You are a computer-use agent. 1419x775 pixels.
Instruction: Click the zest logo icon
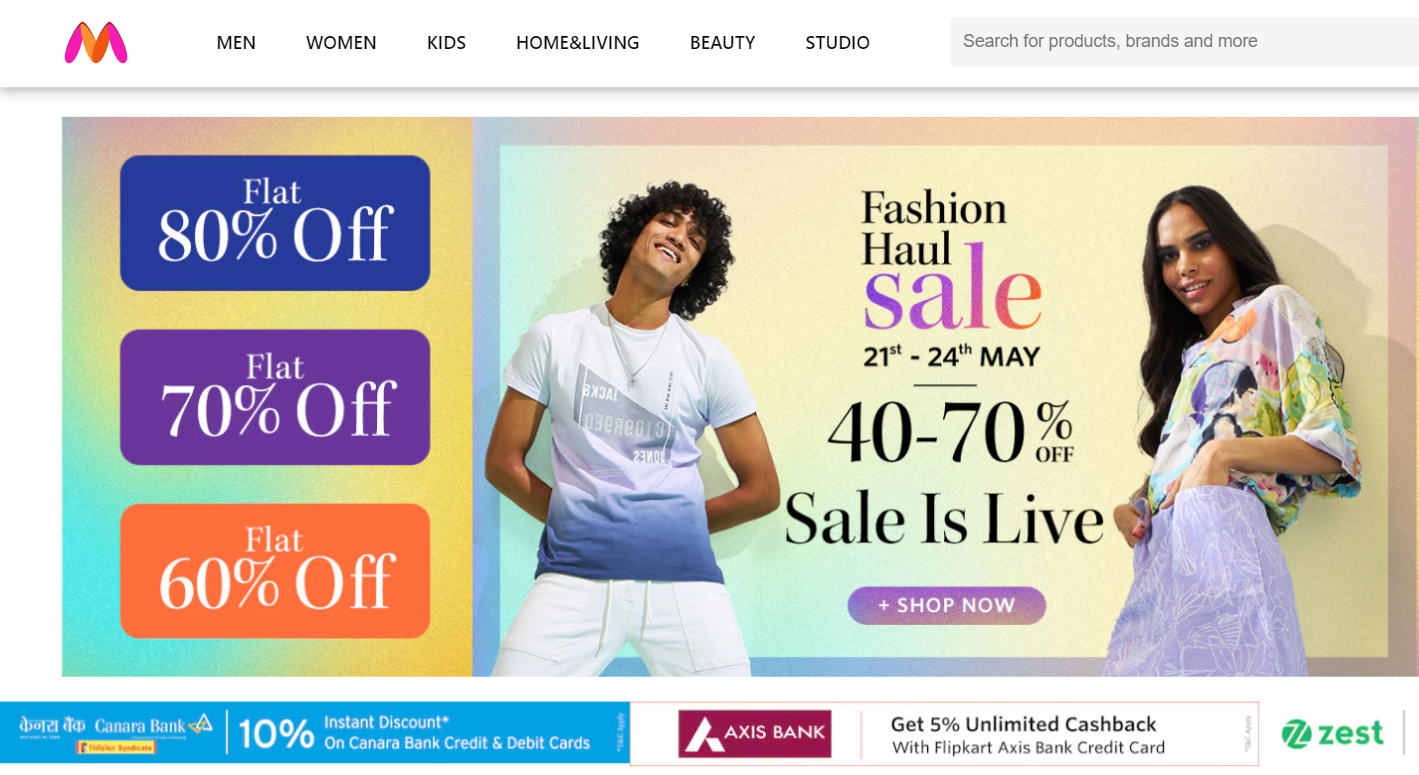tap(1333, 733)
